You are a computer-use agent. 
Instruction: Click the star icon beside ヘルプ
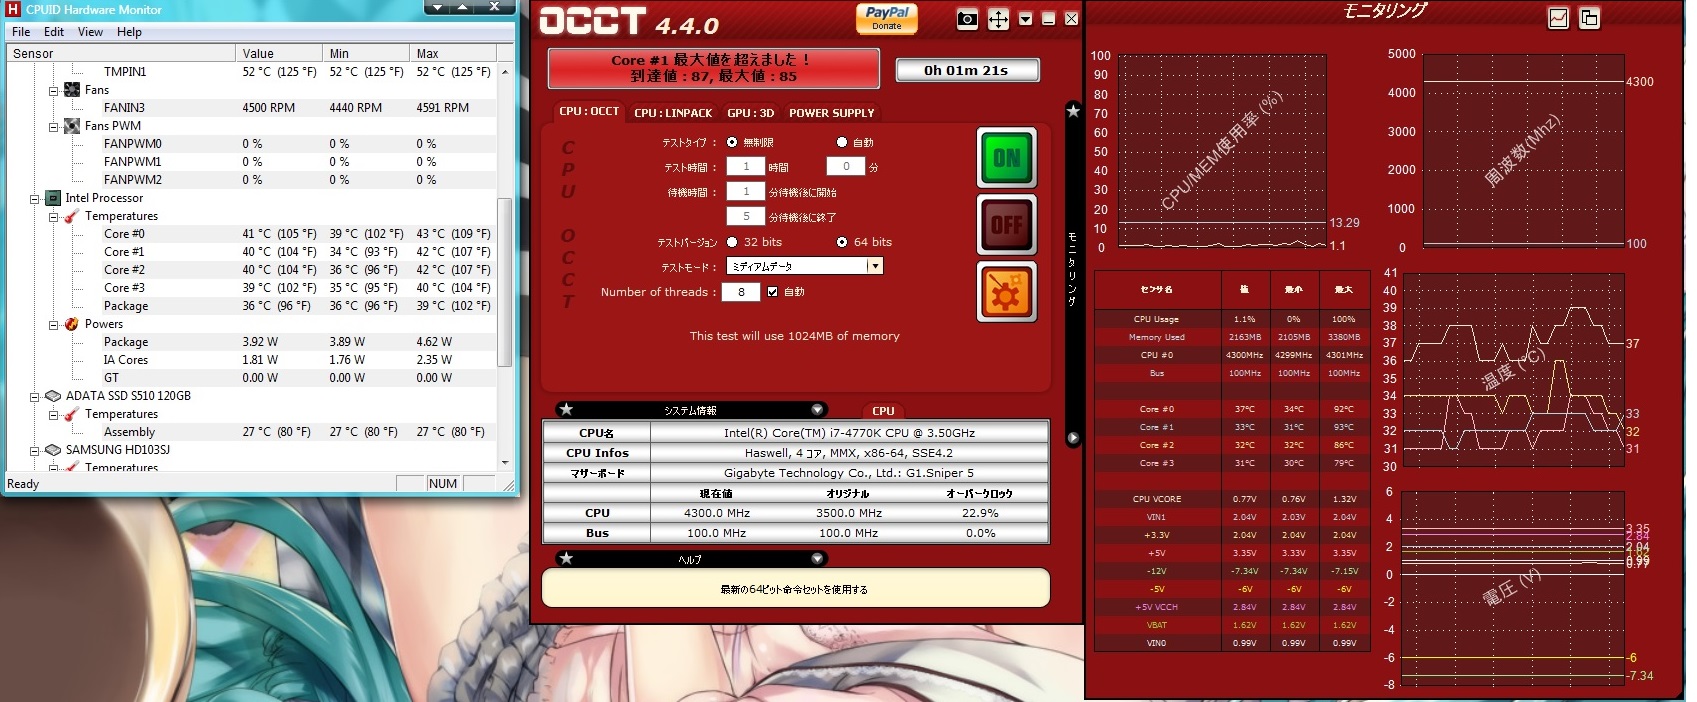click(x=566, y=558)
